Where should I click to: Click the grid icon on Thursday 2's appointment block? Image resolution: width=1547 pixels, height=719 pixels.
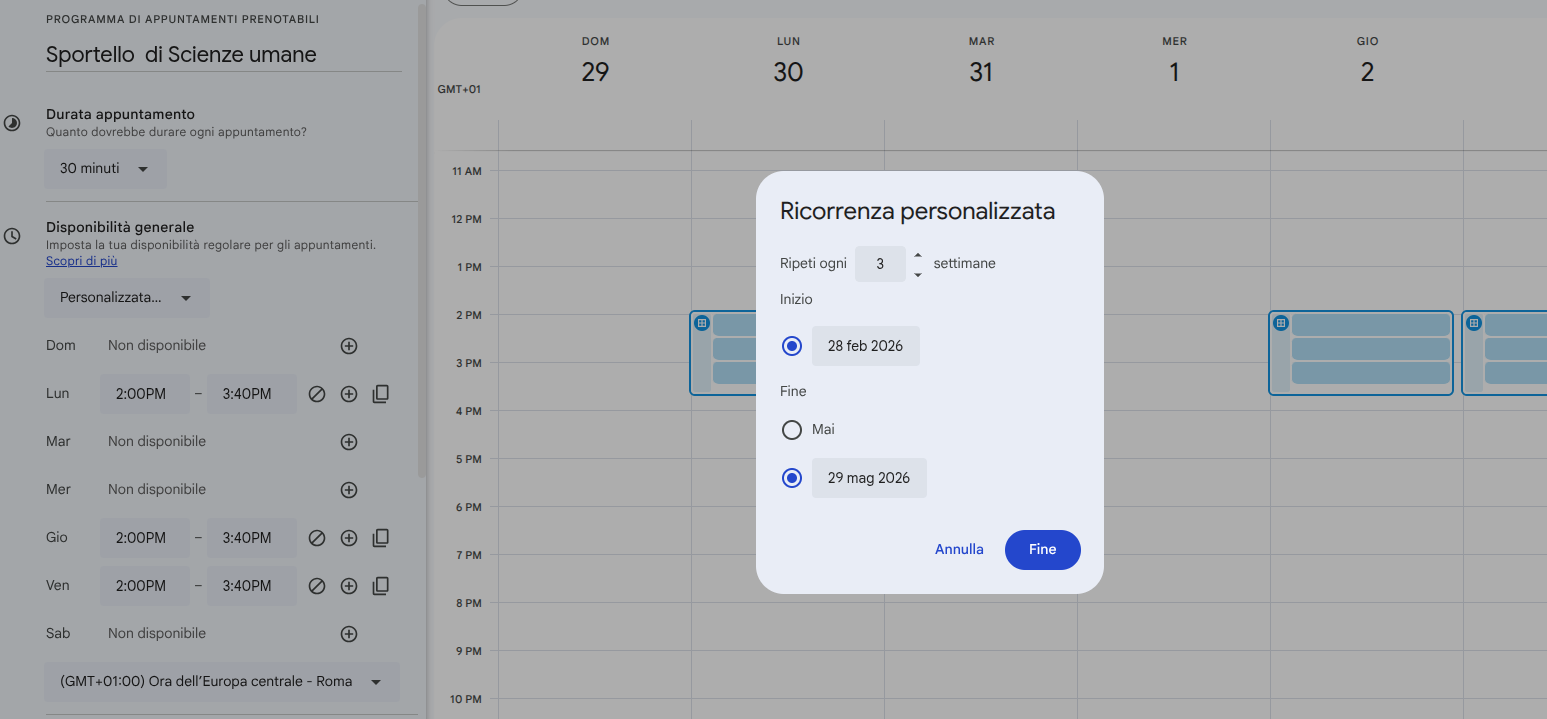click(x=1280, y=323)
